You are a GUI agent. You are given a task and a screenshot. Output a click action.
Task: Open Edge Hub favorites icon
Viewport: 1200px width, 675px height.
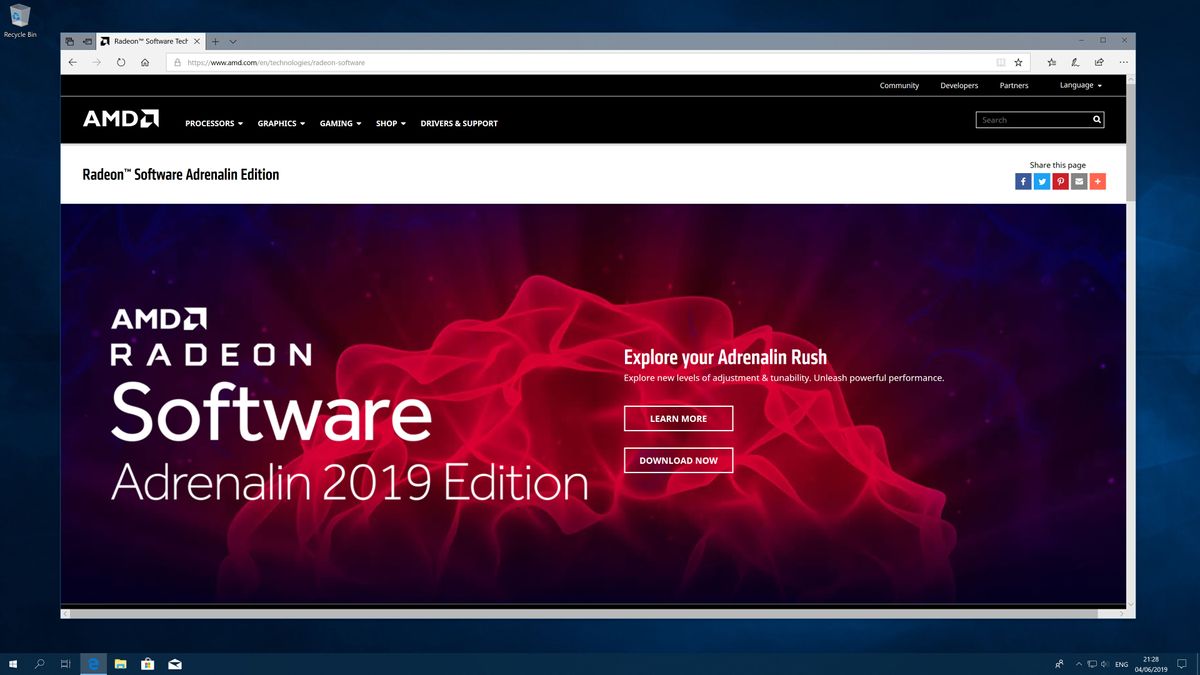[x=1051, y=62]
